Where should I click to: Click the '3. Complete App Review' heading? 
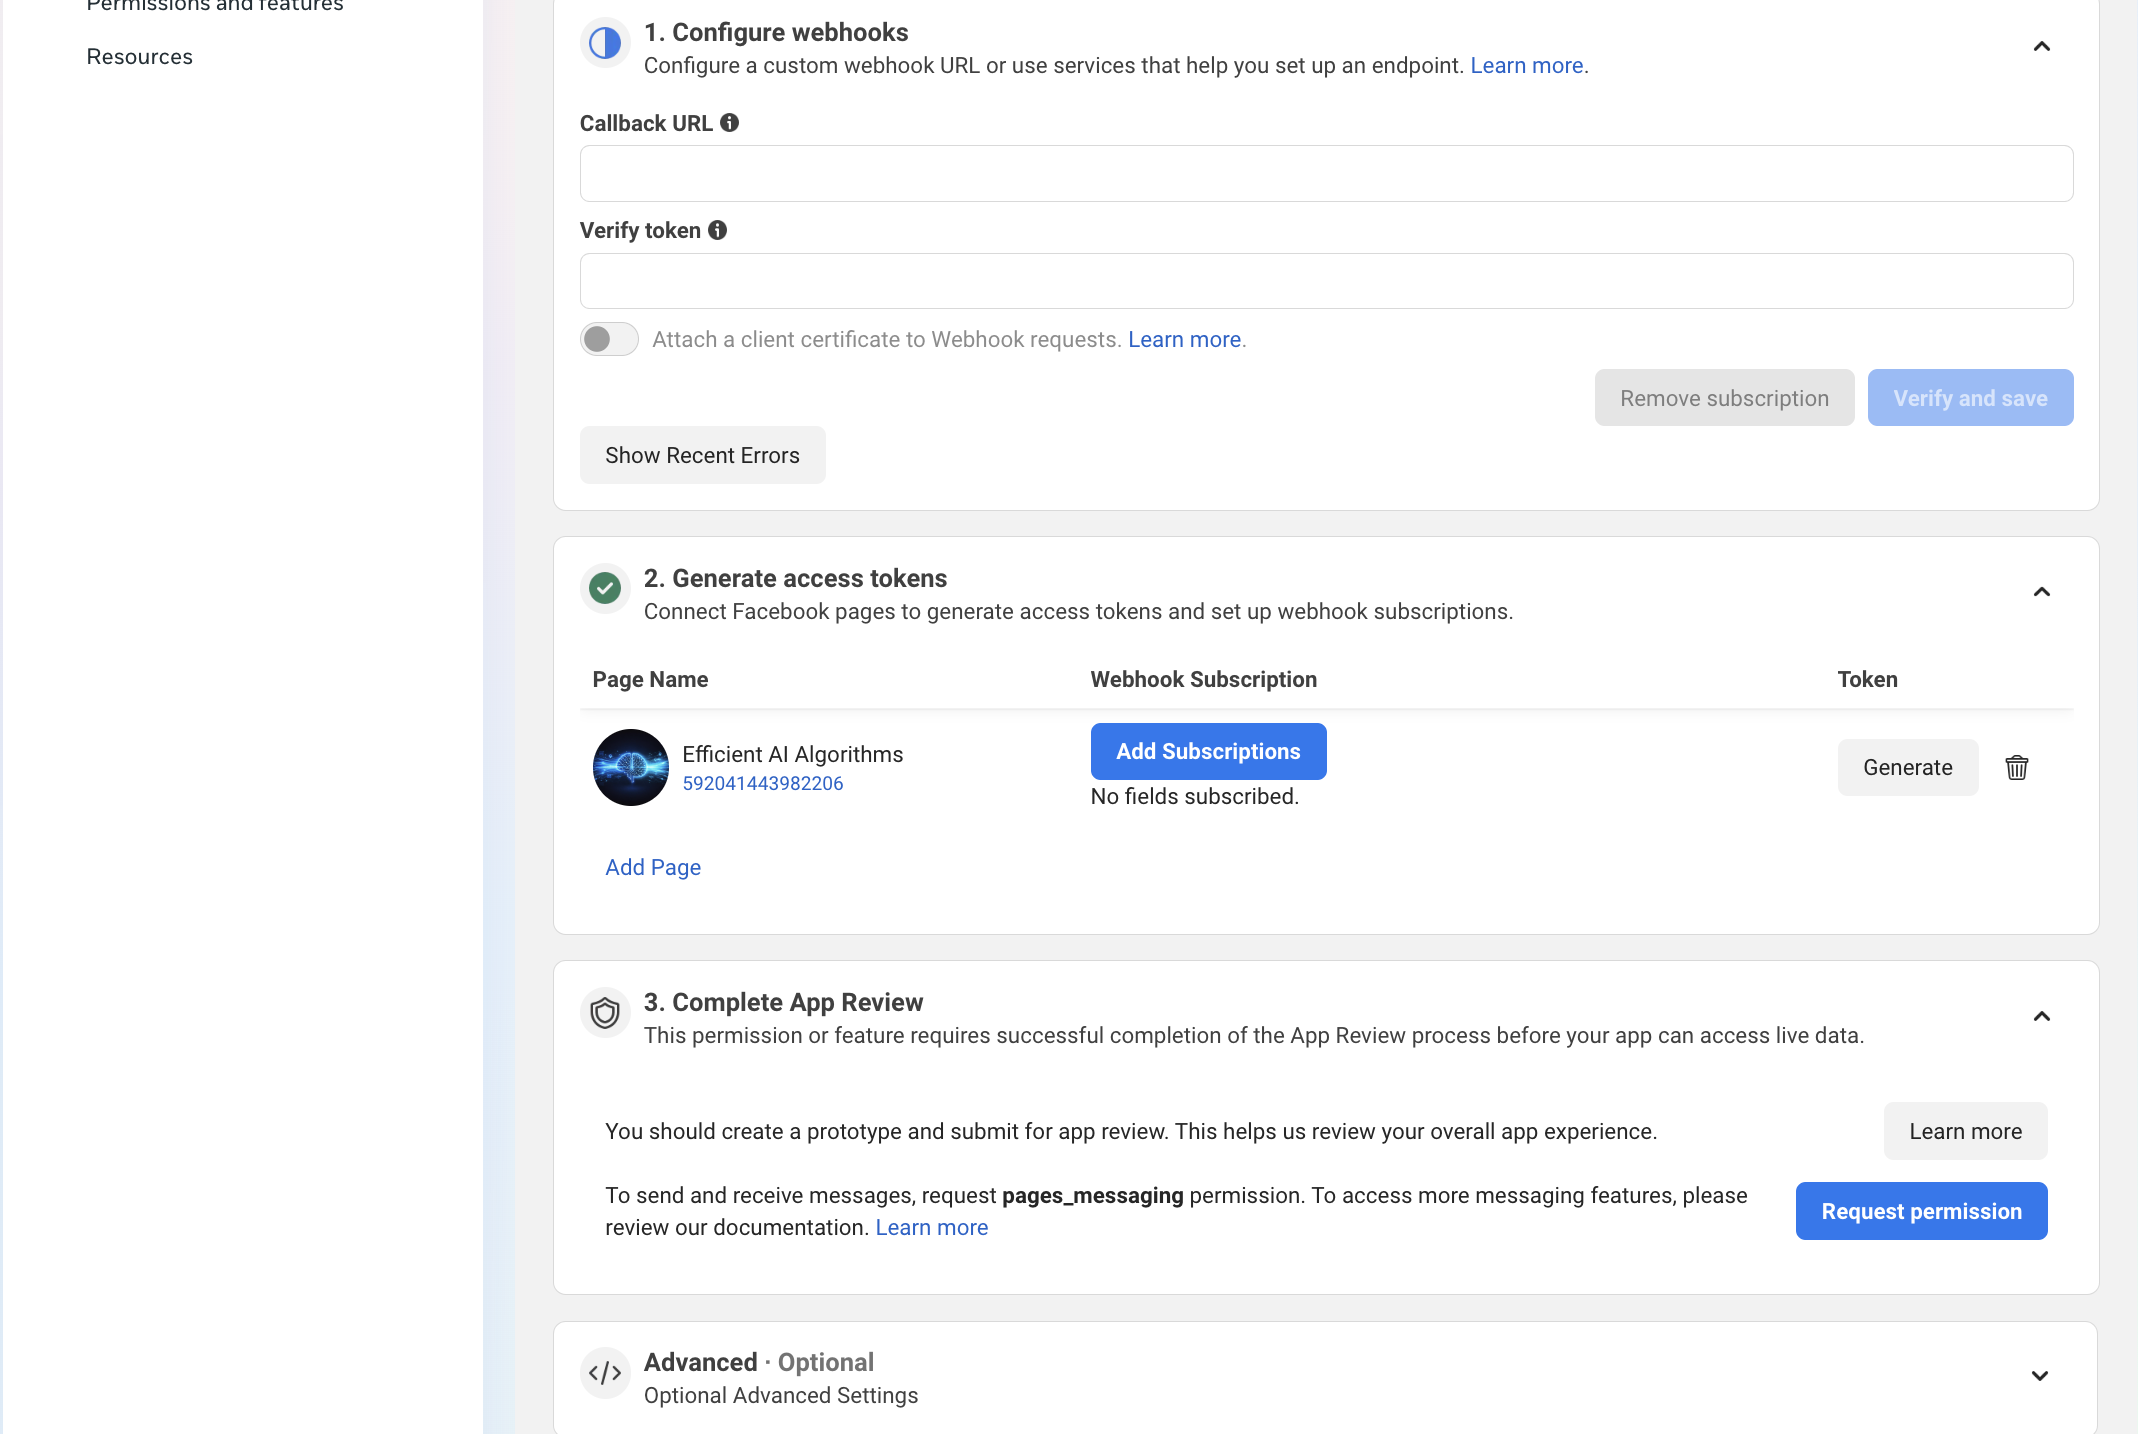(x=783, y=1002)
